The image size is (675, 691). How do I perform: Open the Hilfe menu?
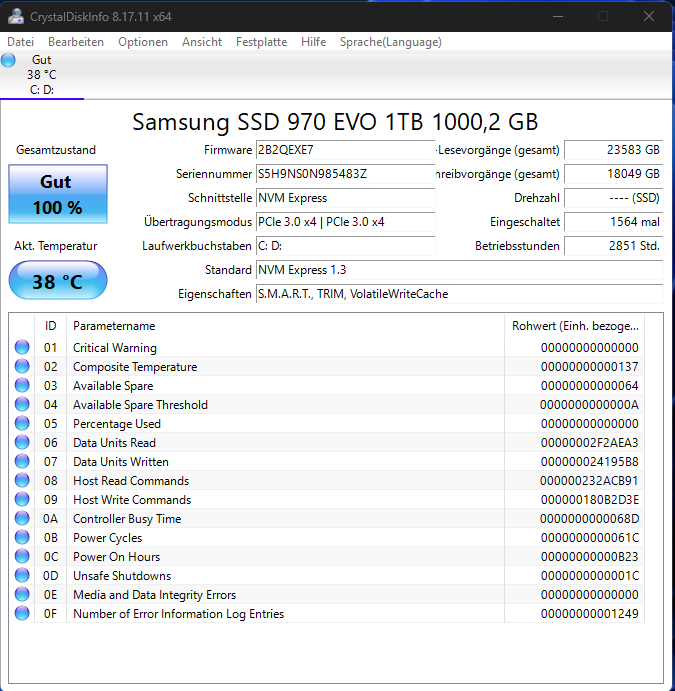coord(313,42)
